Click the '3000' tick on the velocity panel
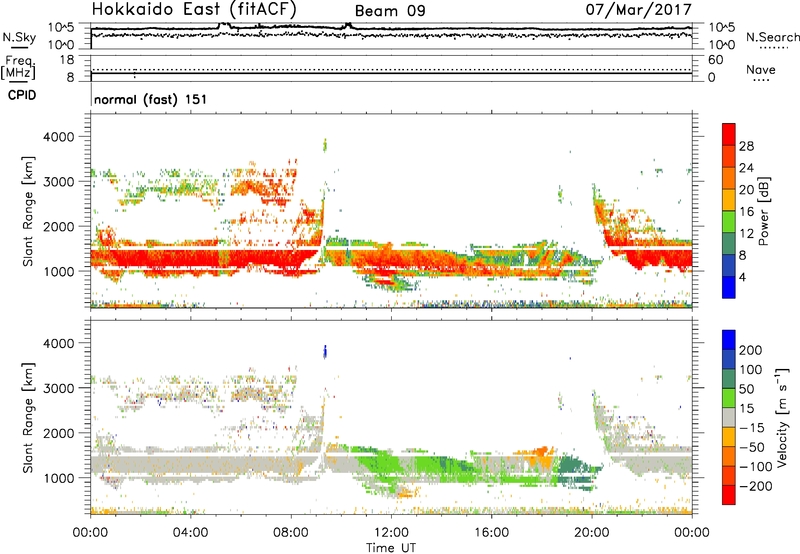800x554 pixels. pyautogui.click(x=59, y=388)
